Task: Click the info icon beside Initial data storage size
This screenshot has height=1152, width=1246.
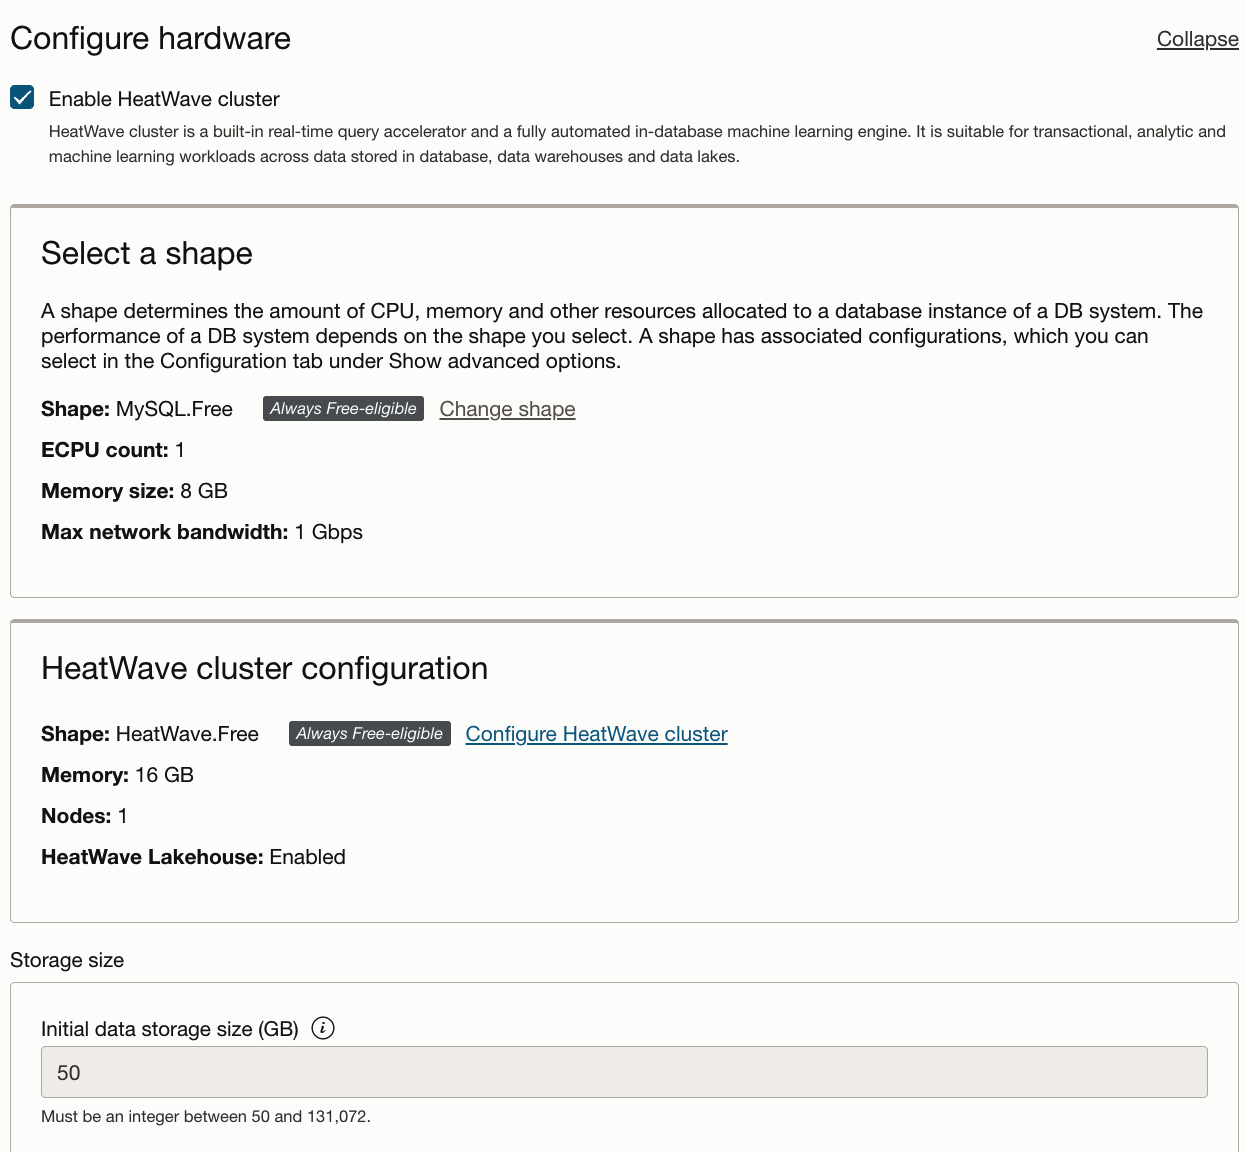Action: 322,1028
